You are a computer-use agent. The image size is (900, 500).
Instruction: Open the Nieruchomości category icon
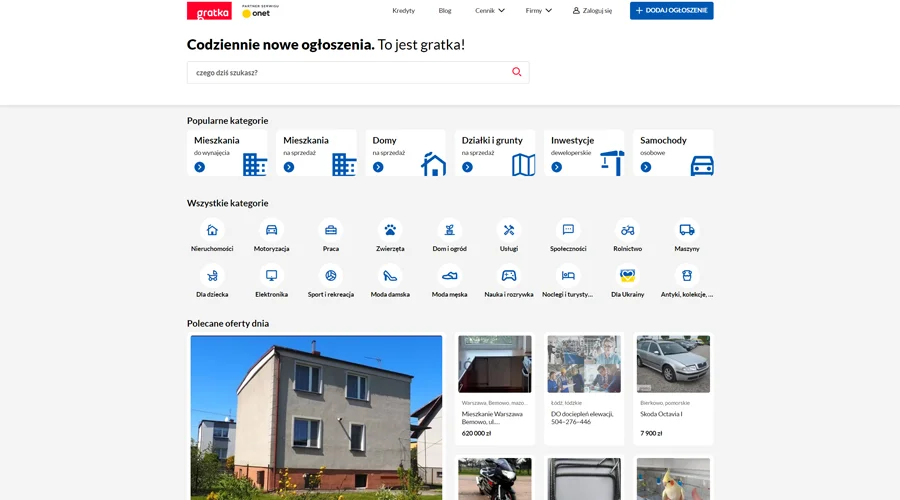pyautogui.click(x=212, y=230)
